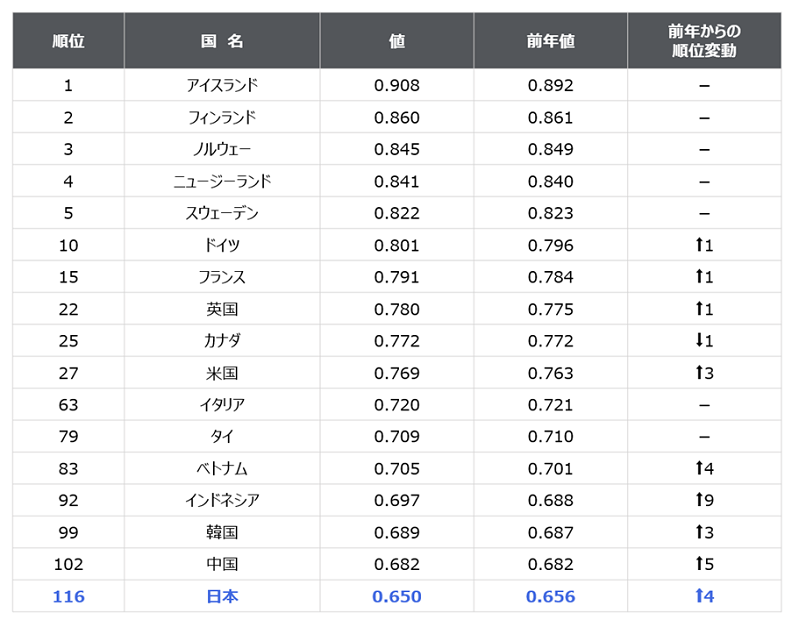Click the down arrow 1 for カナダ

click(704, 341)
